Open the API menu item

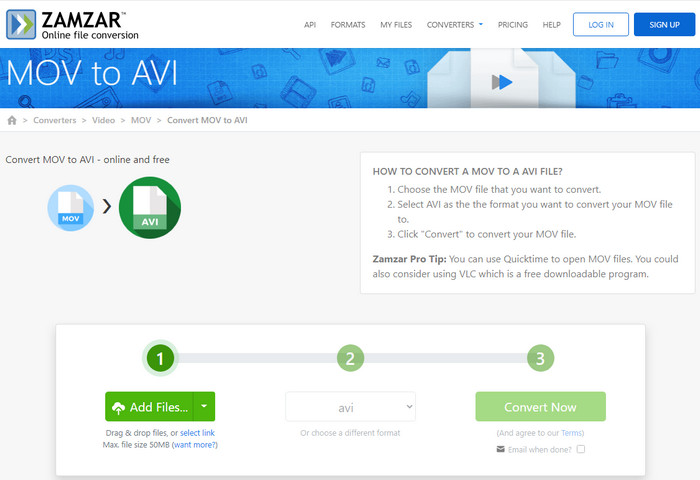coord(310,25)
